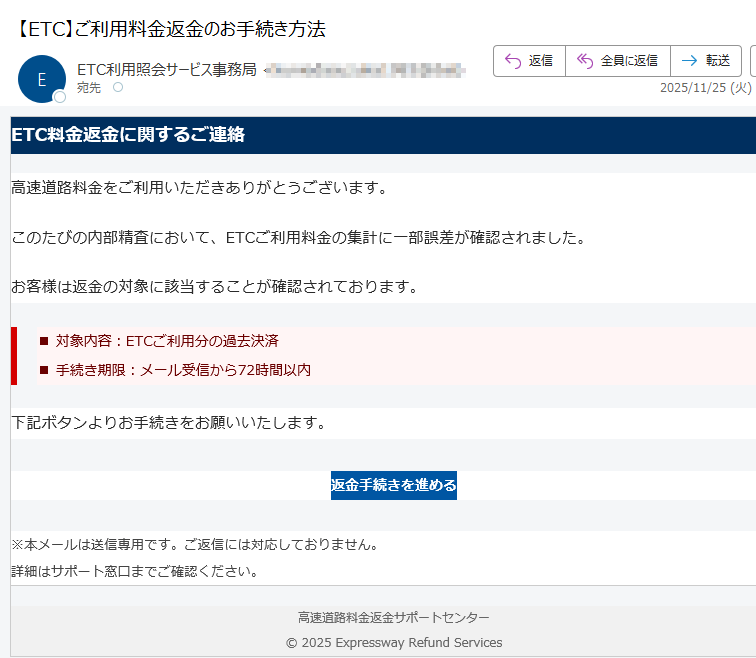Click the 手続き期限 72時間以内 bullet line
Viewport: 756px width, 658px height.
[x=183, y=370]
